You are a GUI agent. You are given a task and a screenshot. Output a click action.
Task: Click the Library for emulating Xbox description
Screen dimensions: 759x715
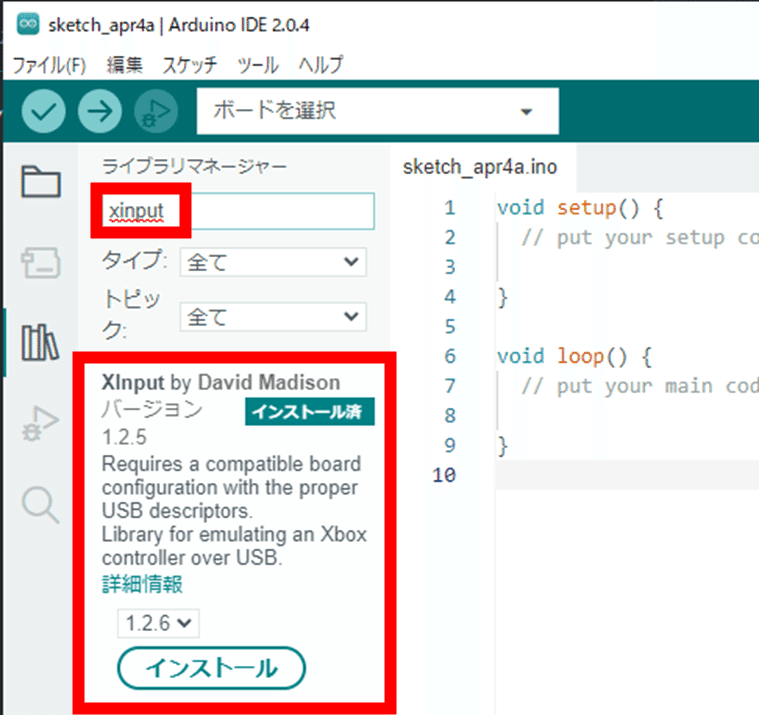(234, 546)
